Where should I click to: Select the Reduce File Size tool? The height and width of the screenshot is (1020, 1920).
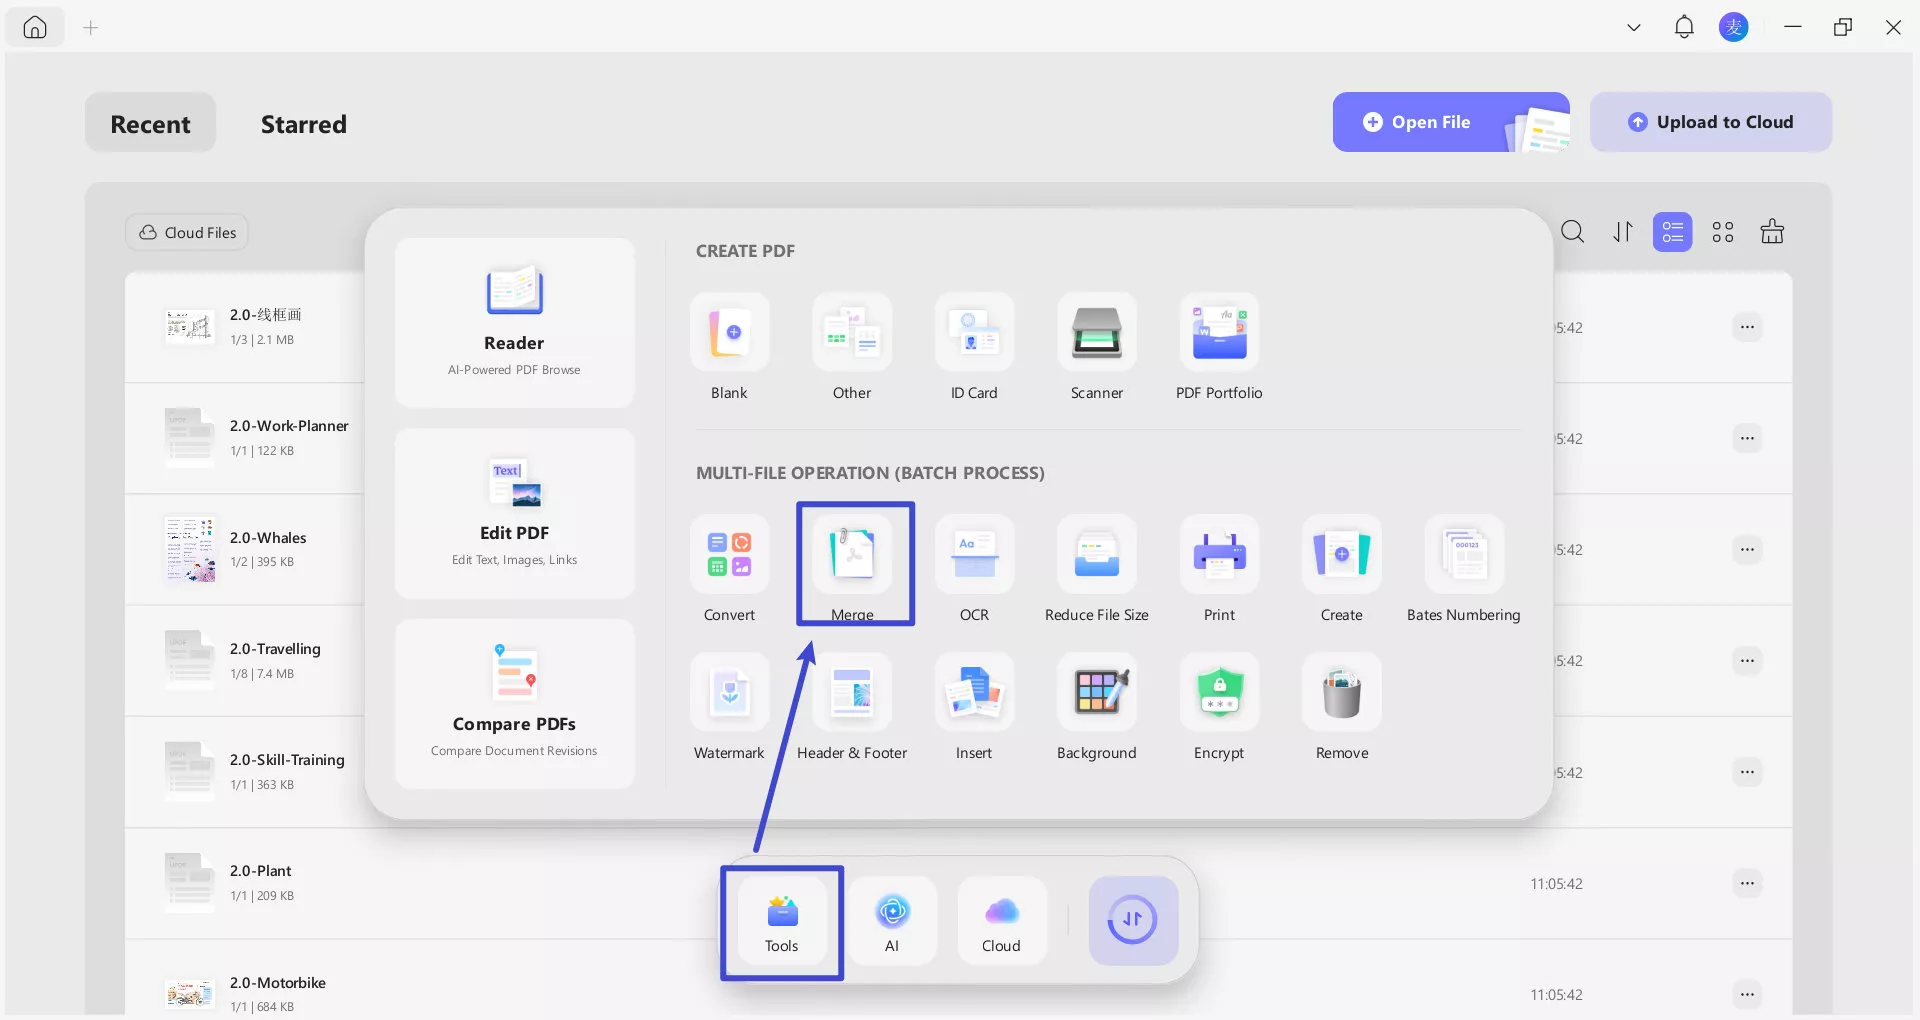coord(1096,564)
